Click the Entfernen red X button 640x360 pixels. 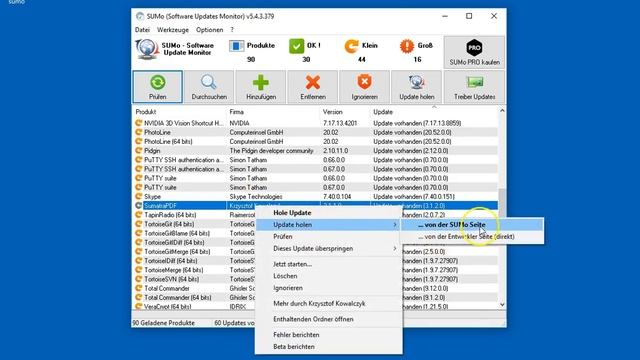pyautogui.click(x=313, y=87)
